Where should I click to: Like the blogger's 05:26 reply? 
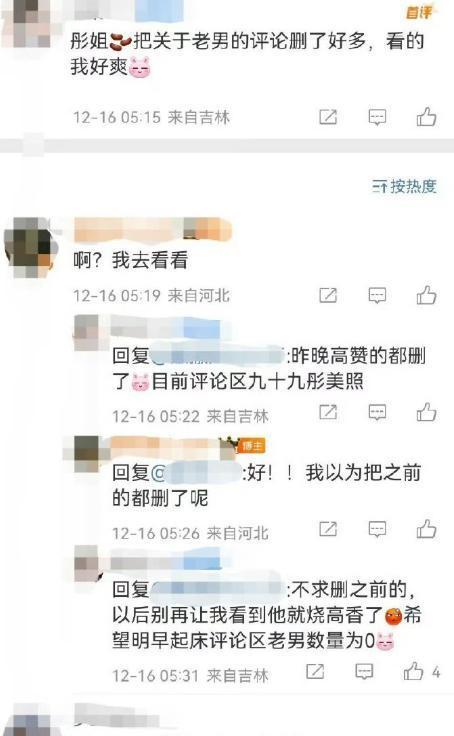coord(426,529)
